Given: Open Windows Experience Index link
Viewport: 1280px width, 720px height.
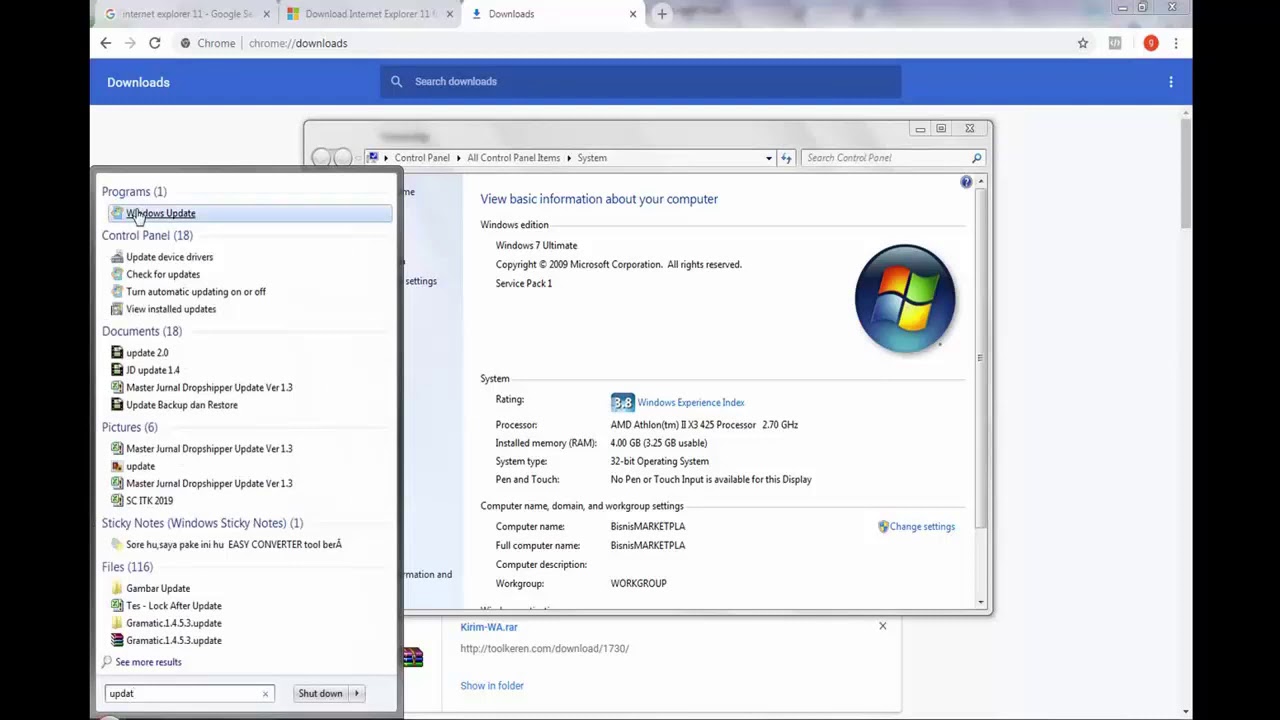Looking at the screenshot, I should pyautogui.click(x=691, y=403).
